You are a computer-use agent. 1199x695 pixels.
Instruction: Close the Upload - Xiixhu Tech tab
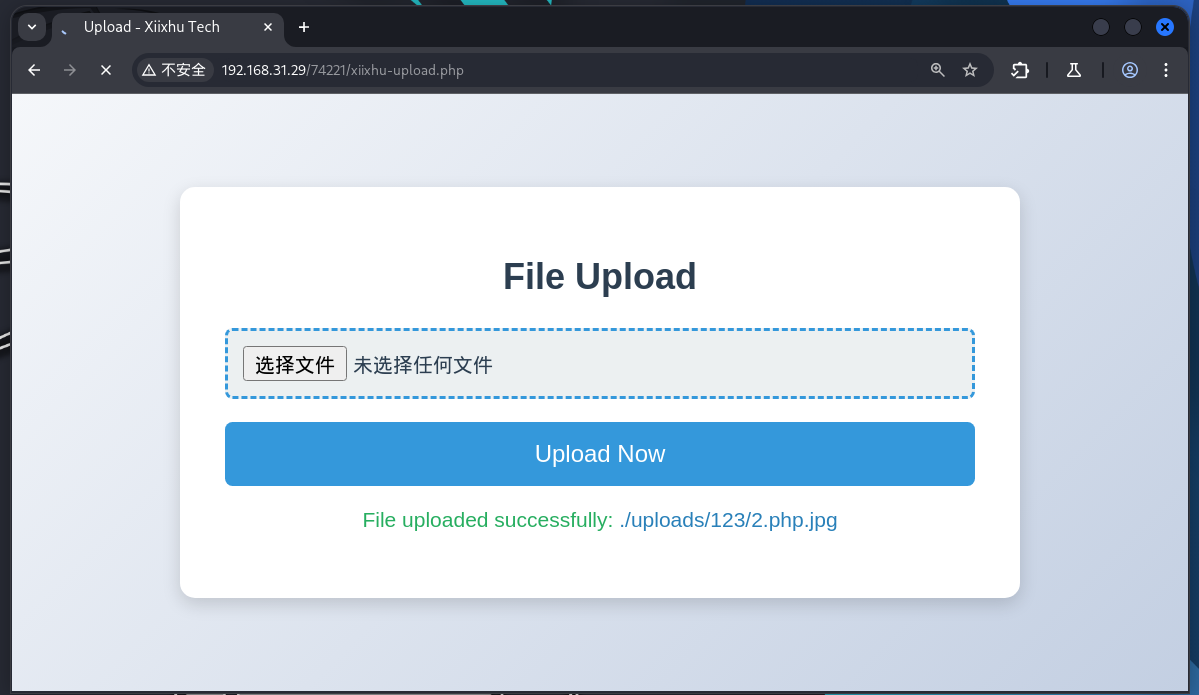tap(268, 27)
